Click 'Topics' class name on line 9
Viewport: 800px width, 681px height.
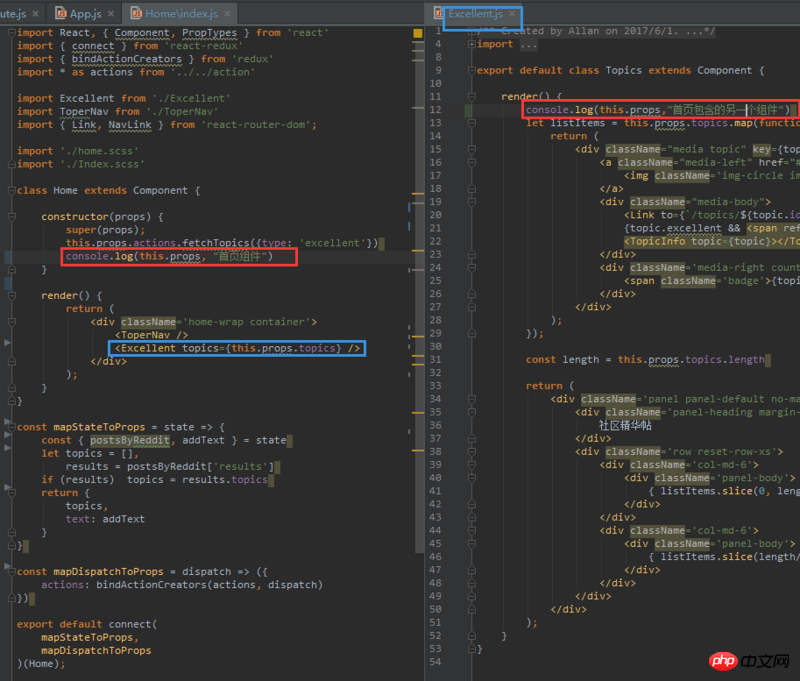tap(623, 70)
